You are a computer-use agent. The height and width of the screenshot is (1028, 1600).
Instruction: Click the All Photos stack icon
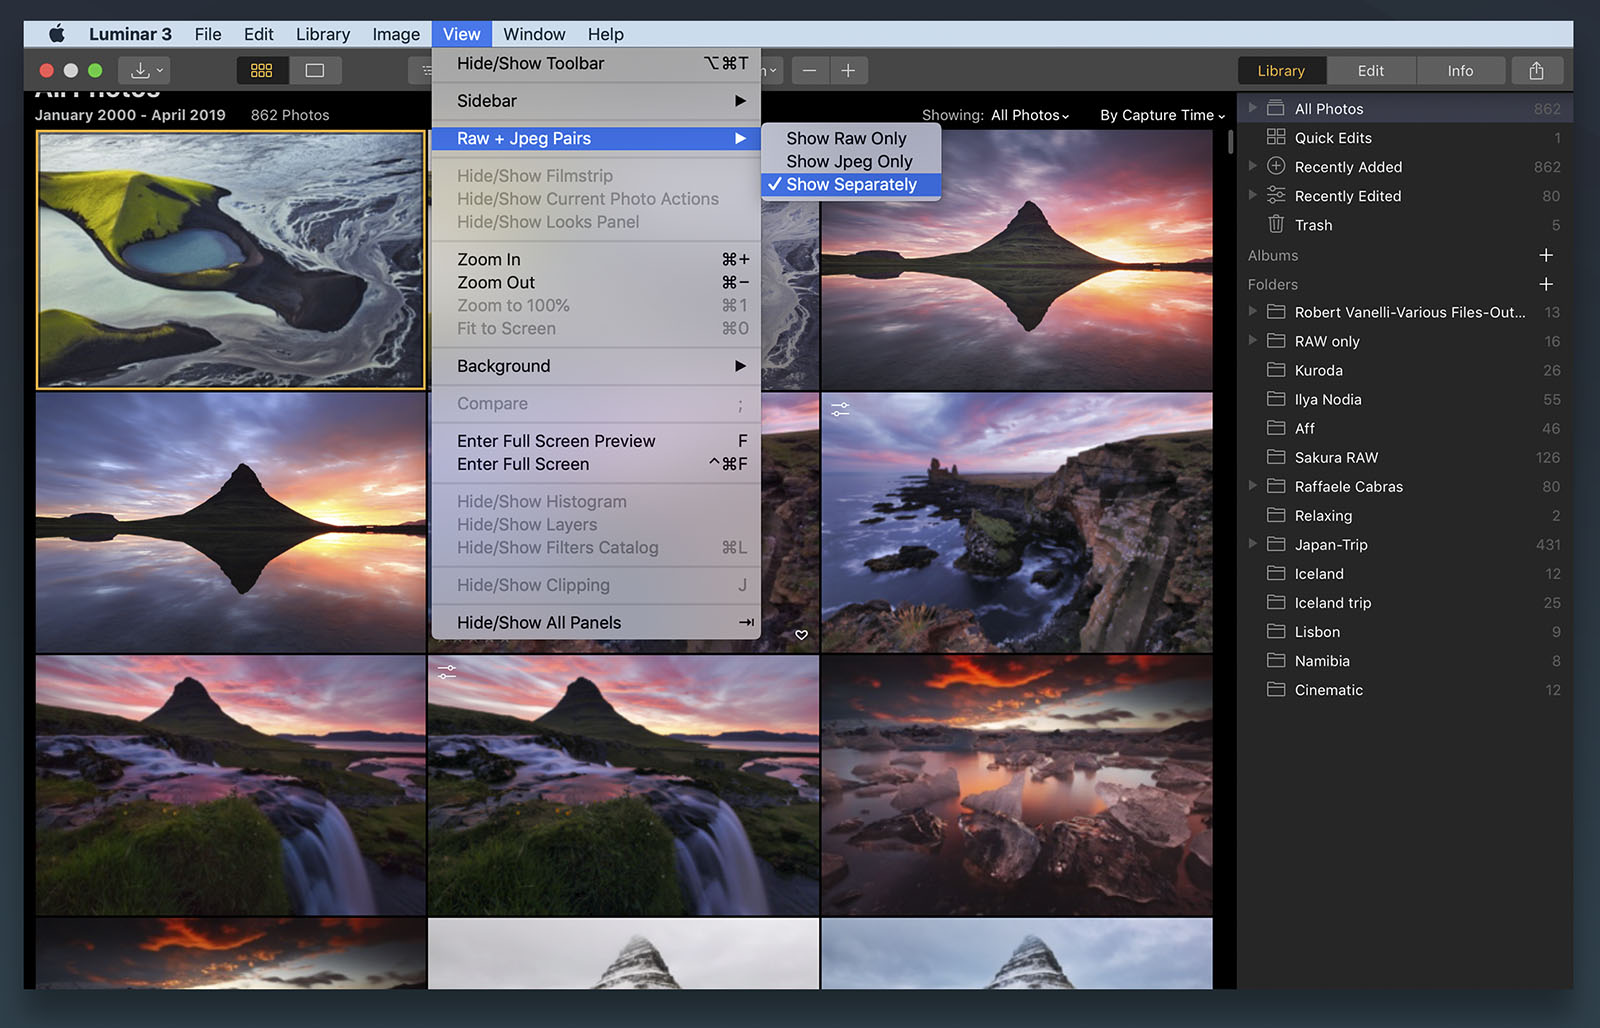(1276, 108)
